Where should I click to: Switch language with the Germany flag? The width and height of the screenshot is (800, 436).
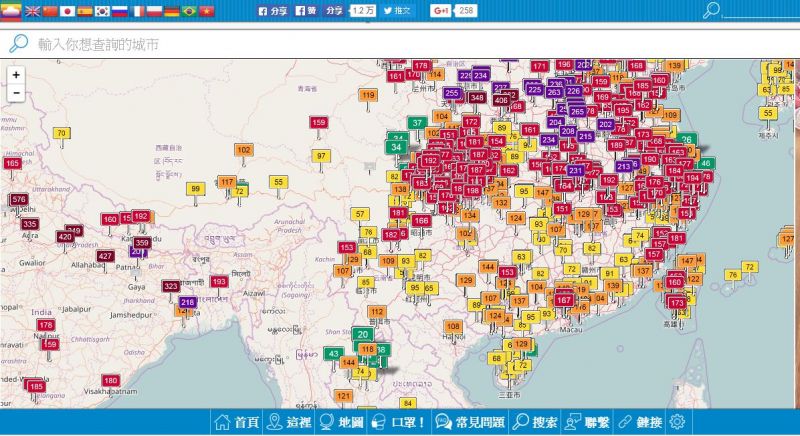tap(171, 11)
